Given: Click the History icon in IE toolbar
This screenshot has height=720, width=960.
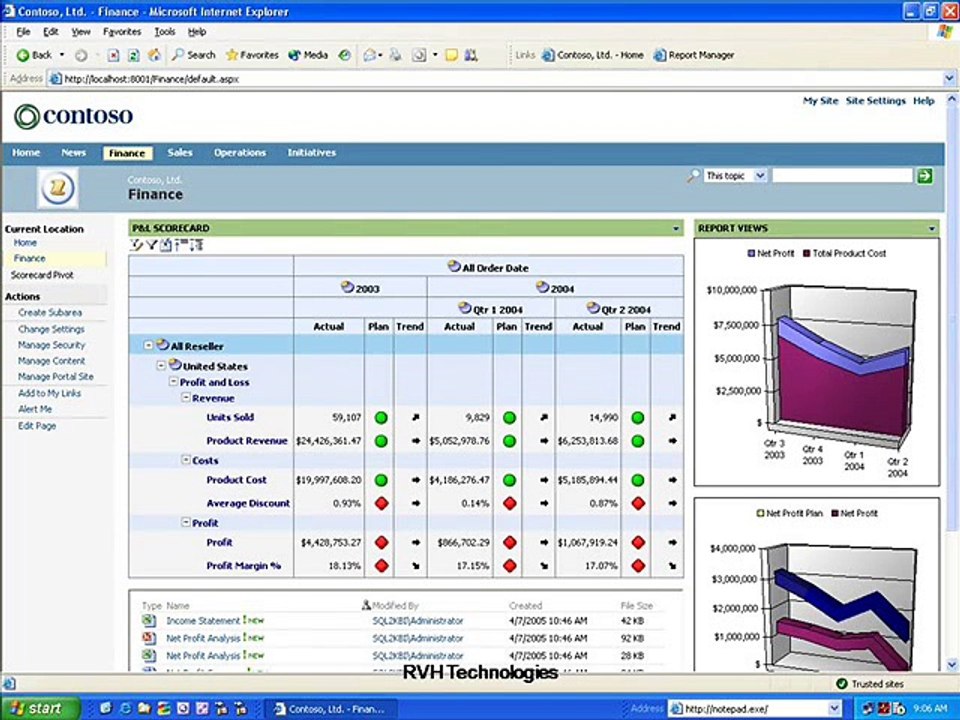Looking at the screenshot, I should click(345, 55).
